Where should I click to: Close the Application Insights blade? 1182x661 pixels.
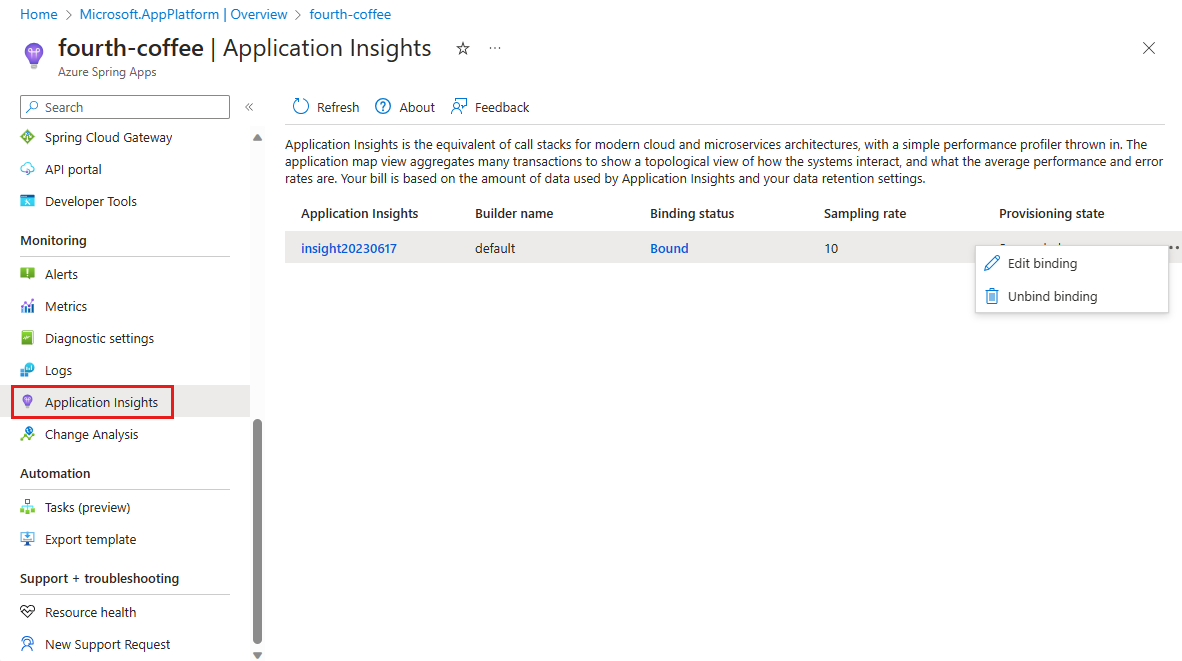(x=1149, y=48)
